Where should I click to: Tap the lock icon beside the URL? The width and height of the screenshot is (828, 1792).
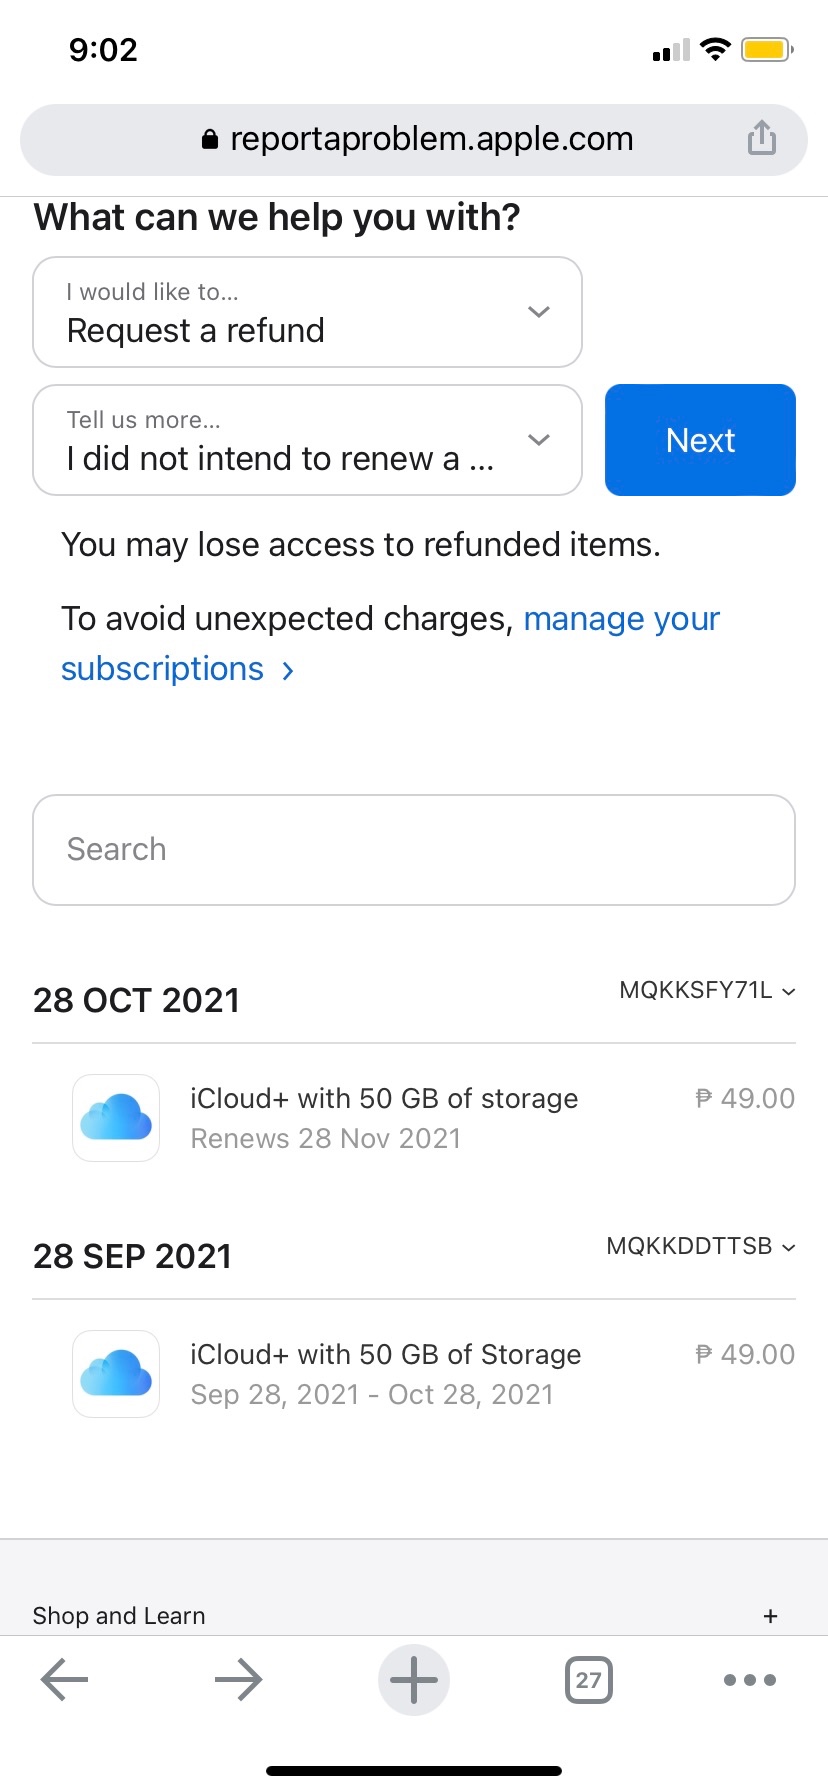pos(210,140)
